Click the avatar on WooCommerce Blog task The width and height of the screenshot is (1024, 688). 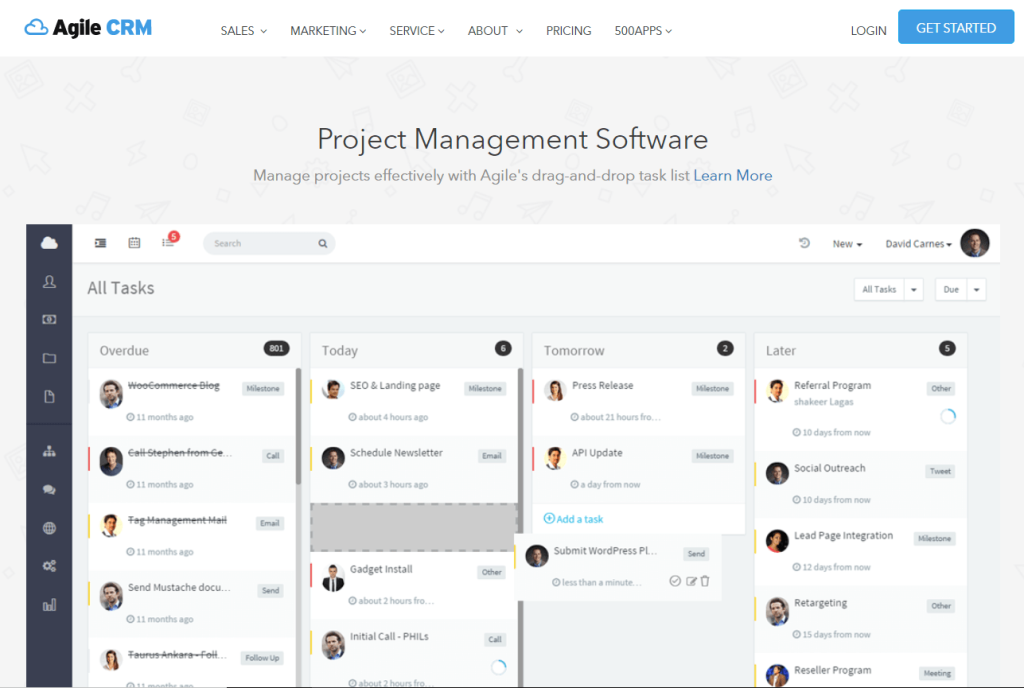pyautogui.click(x=111, y=394)
